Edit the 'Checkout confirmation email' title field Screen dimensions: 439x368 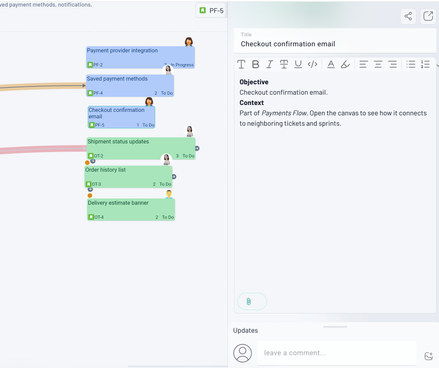tap(335, 41)
